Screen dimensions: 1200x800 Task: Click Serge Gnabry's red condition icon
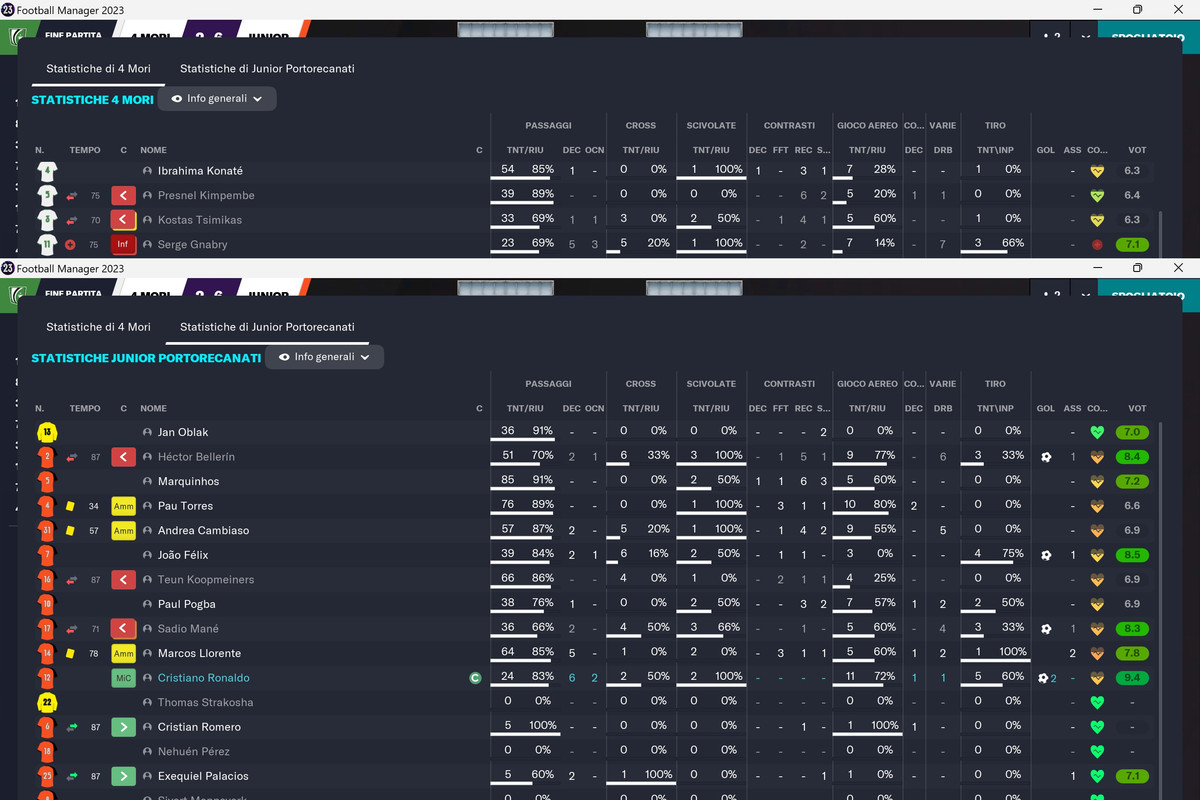coord(1097,245)
